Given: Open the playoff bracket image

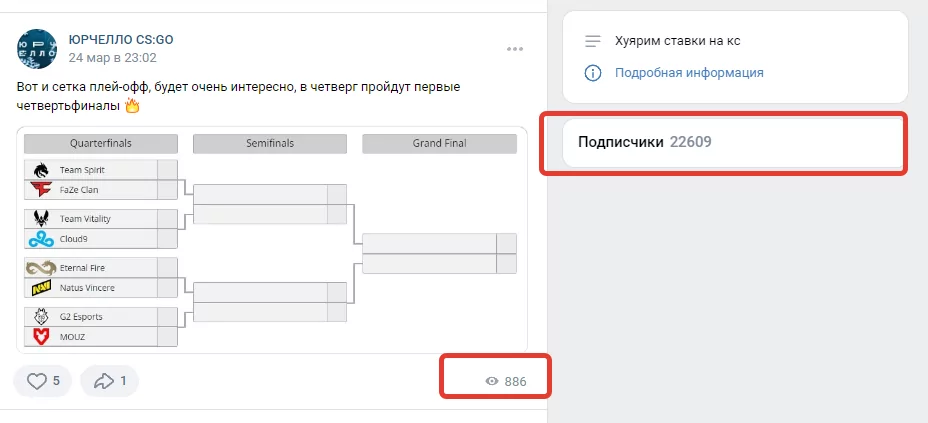Looking at the screenshot, I should tap(272, 239).
